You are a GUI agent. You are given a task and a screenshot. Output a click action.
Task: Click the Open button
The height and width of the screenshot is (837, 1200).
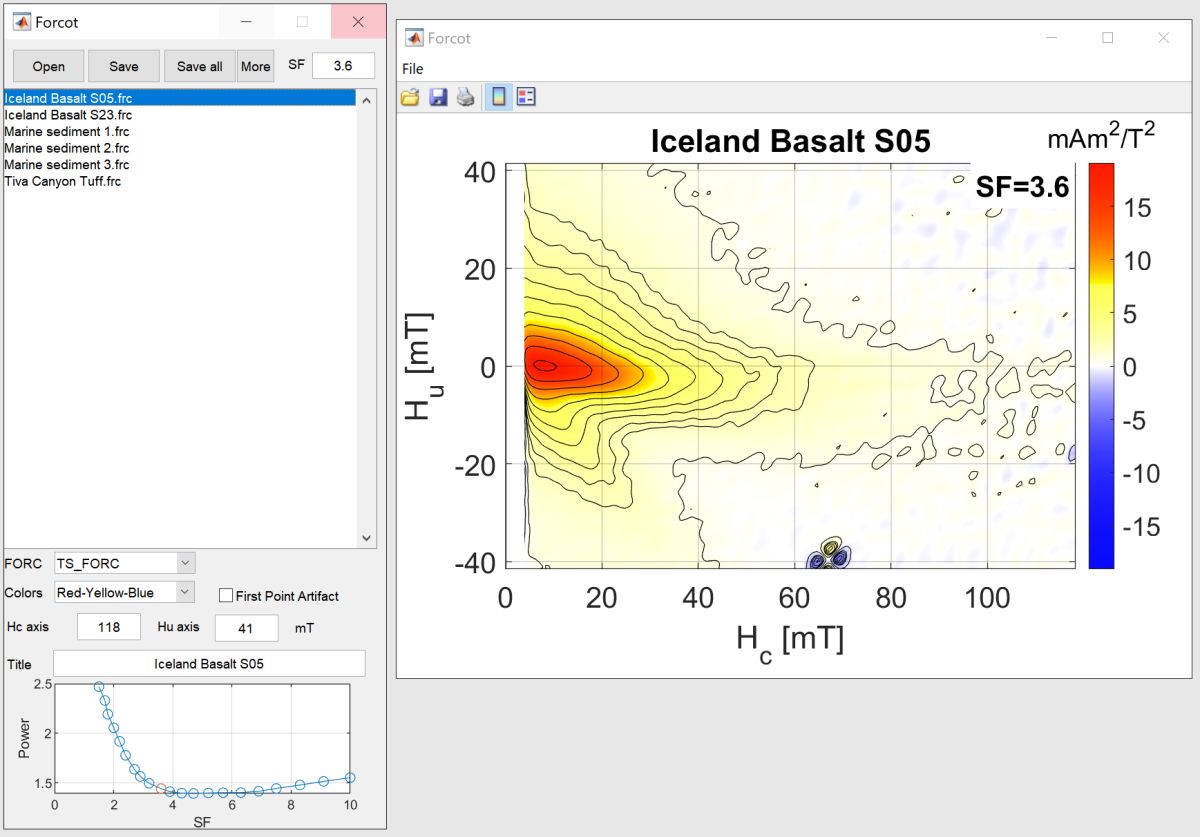click(48, 66)
